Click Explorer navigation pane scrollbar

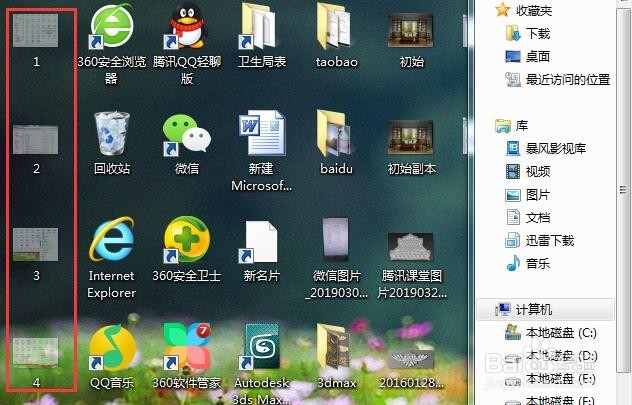pos(624,189)
